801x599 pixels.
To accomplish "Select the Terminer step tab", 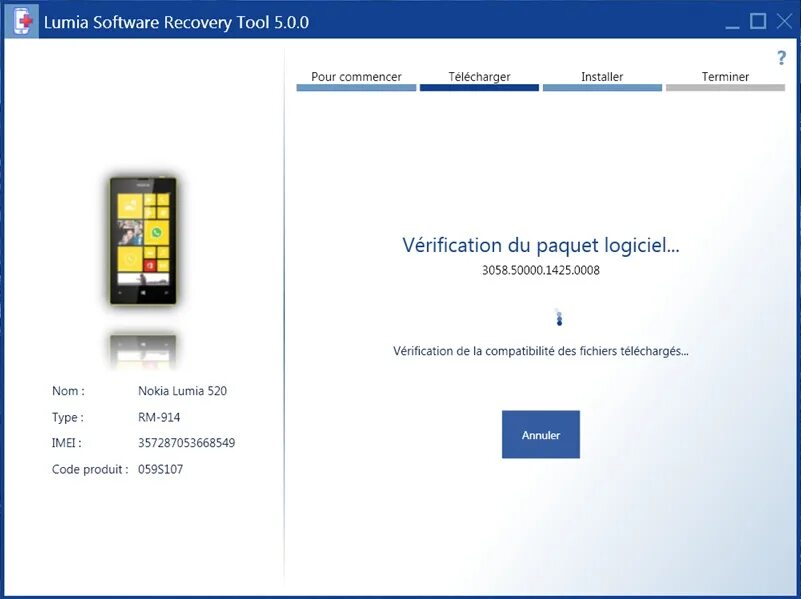I will [725, 80].
